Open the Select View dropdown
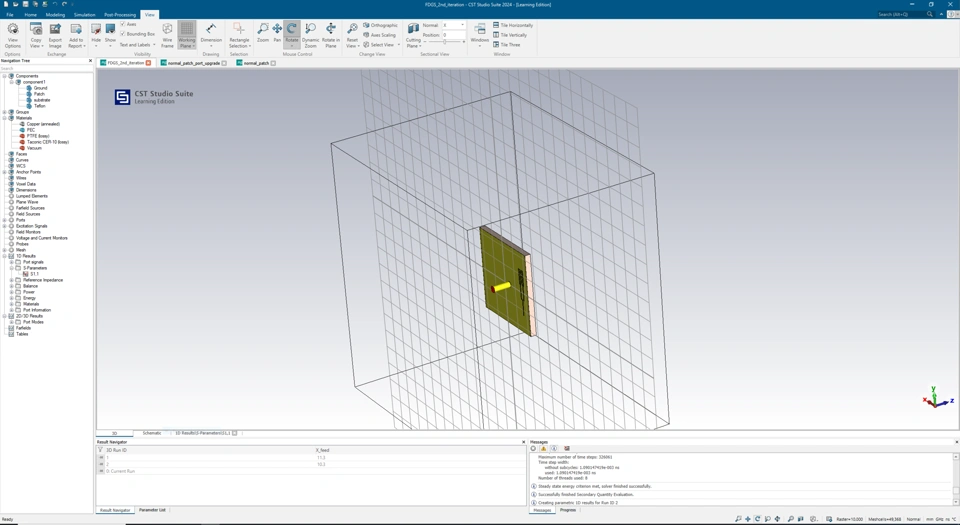Image resolution: width=960 pixels, height=525 pixels. coord(381,45)
